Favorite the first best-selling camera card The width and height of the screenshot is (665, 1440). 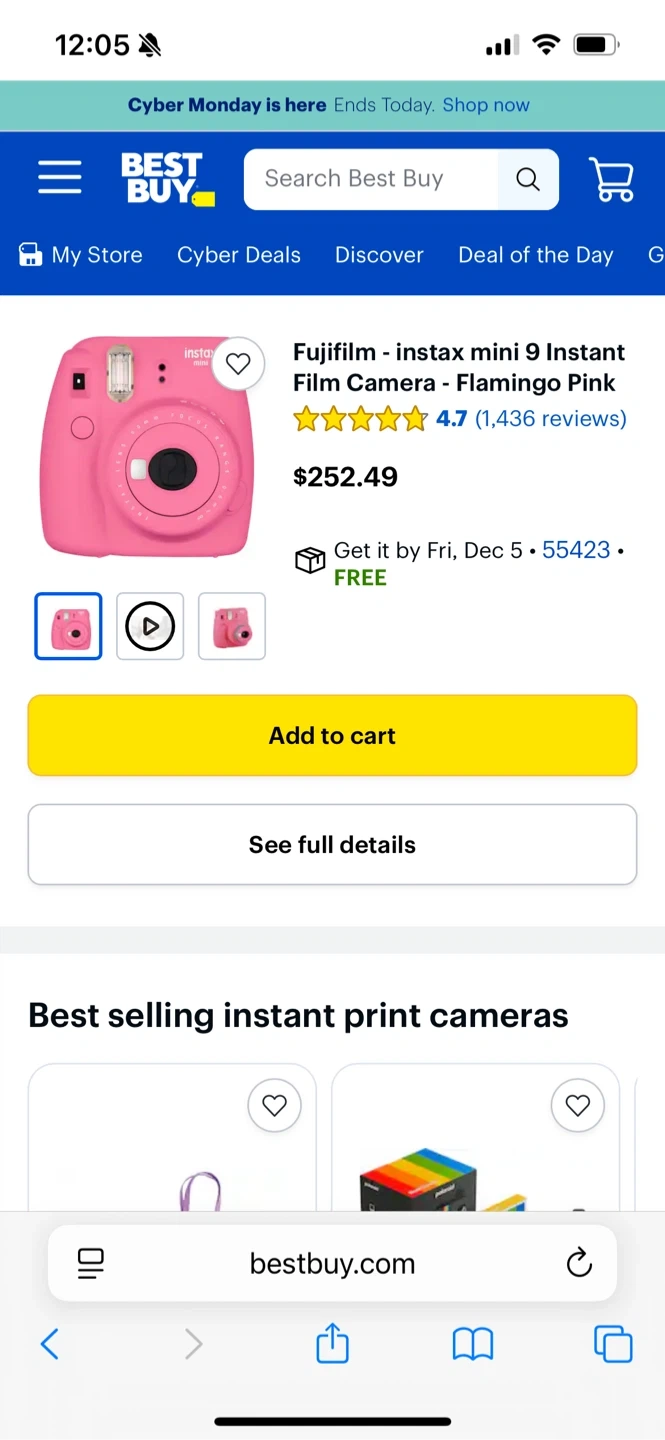tap(274, 1105)
